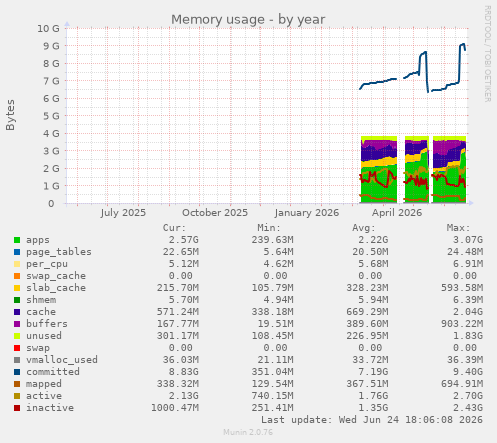Click vmalloc_used max value 36.39M

tap(465, 360)
